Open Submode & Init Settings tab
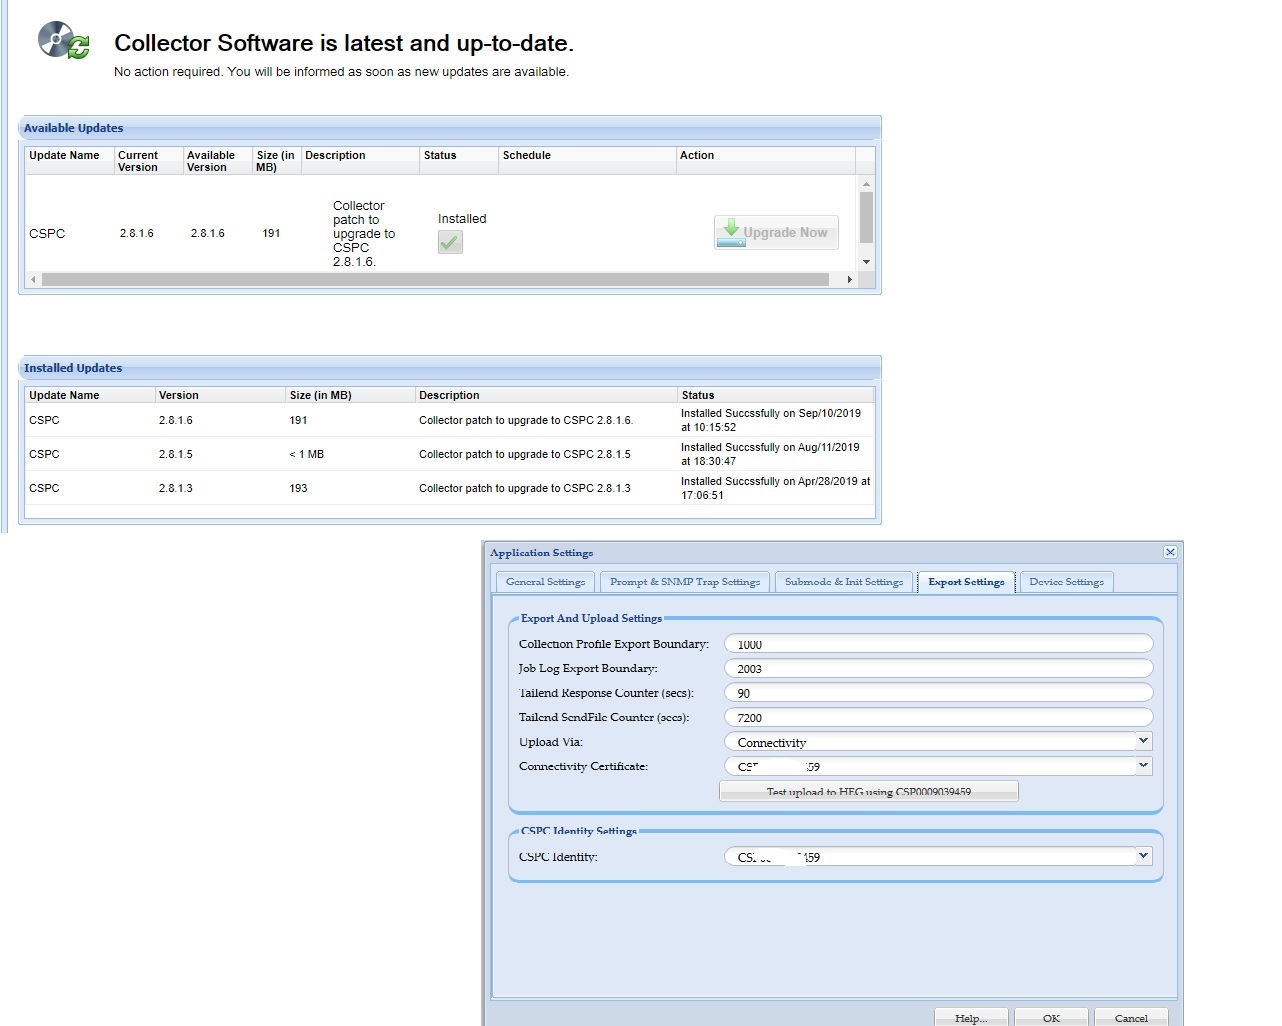1282x1026 pixels. pyautogui.click(x=843, y=582)
